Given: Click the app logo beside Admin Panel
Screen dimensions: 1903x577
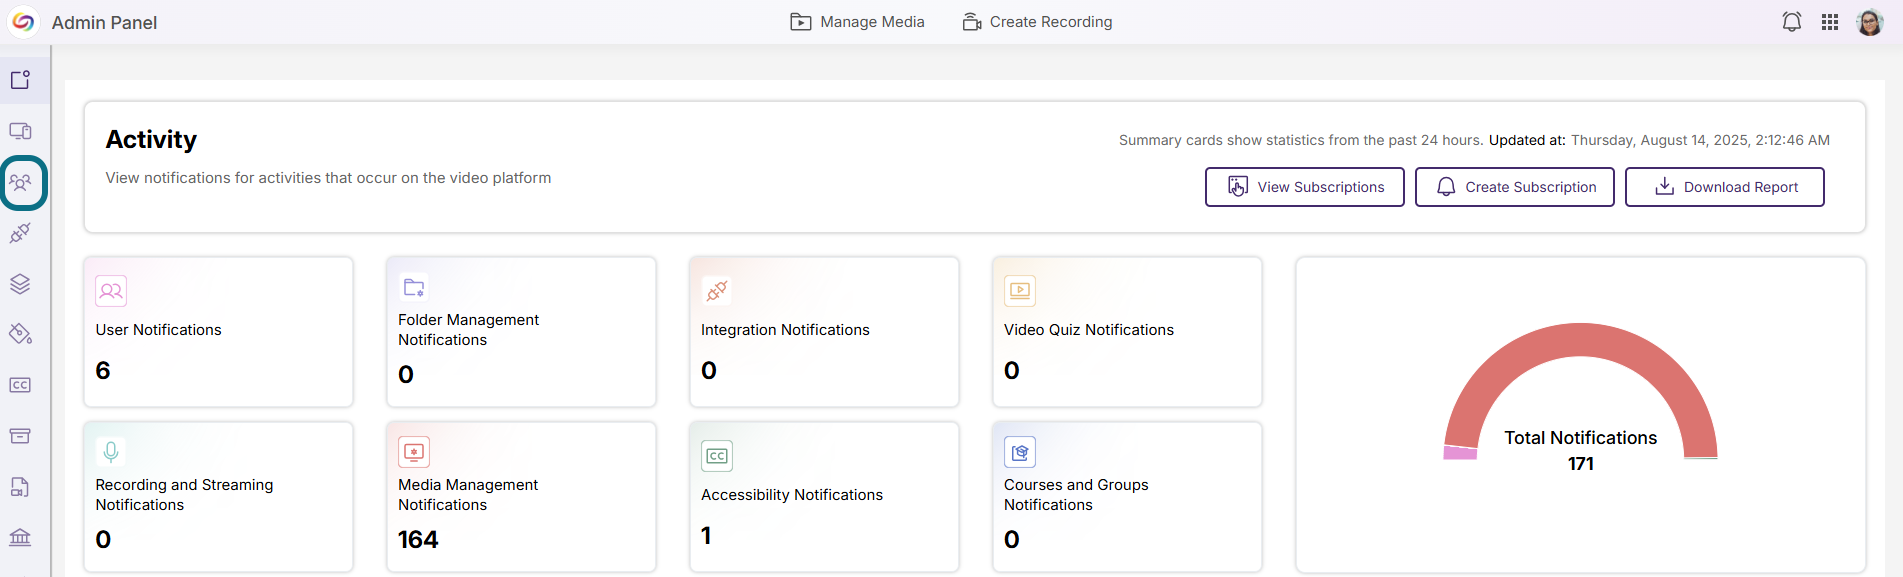Looking at the screenshot, I should pos(23,22).
